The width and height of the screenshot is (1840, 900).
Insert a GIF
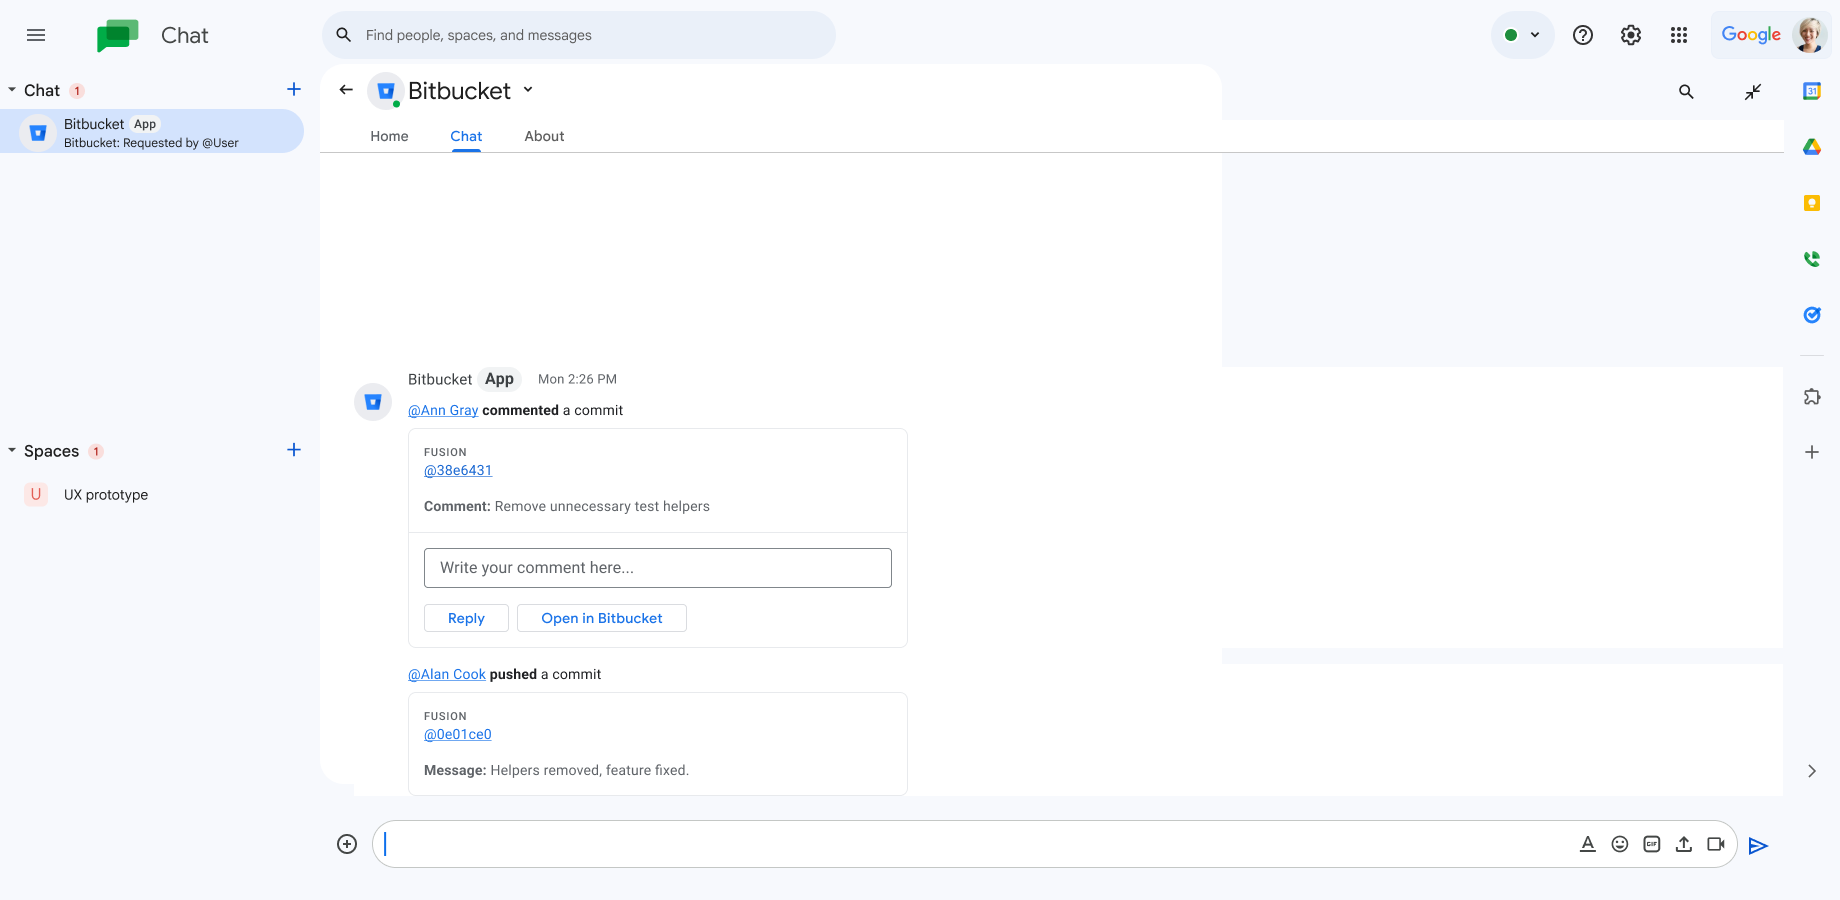pos(1652,844)
